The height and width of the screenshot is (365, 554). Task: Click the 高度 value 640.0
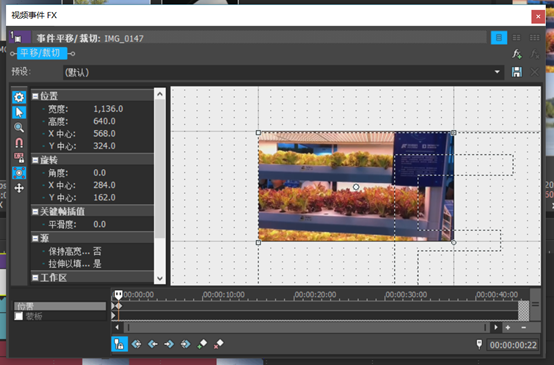coord(104,121)
